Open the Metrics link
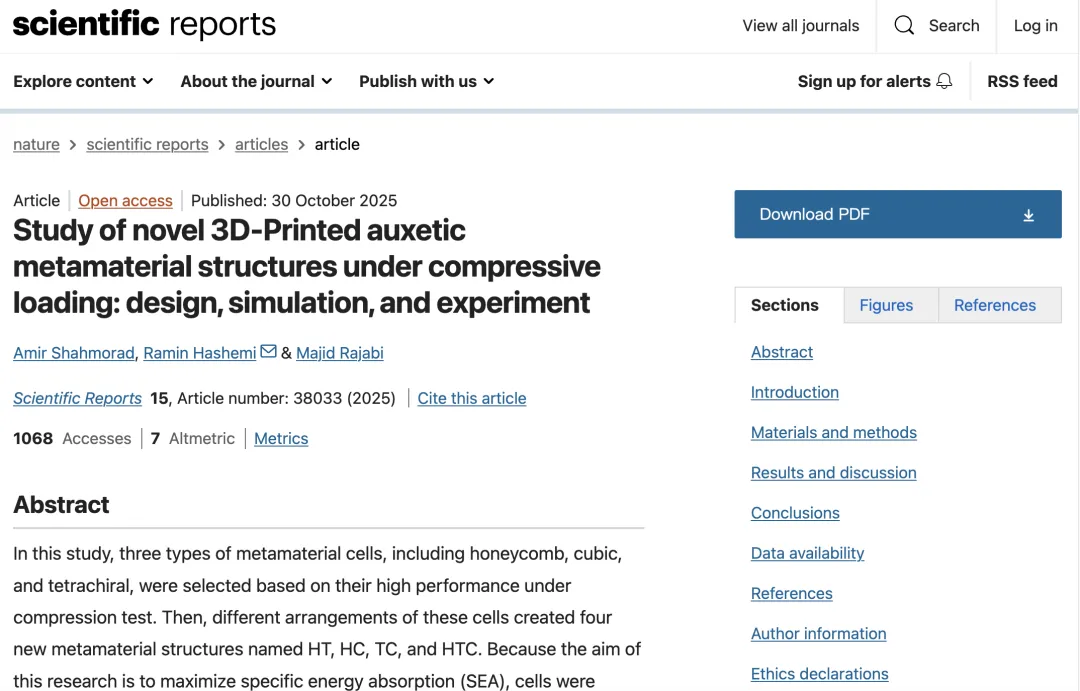 (281, 438)
